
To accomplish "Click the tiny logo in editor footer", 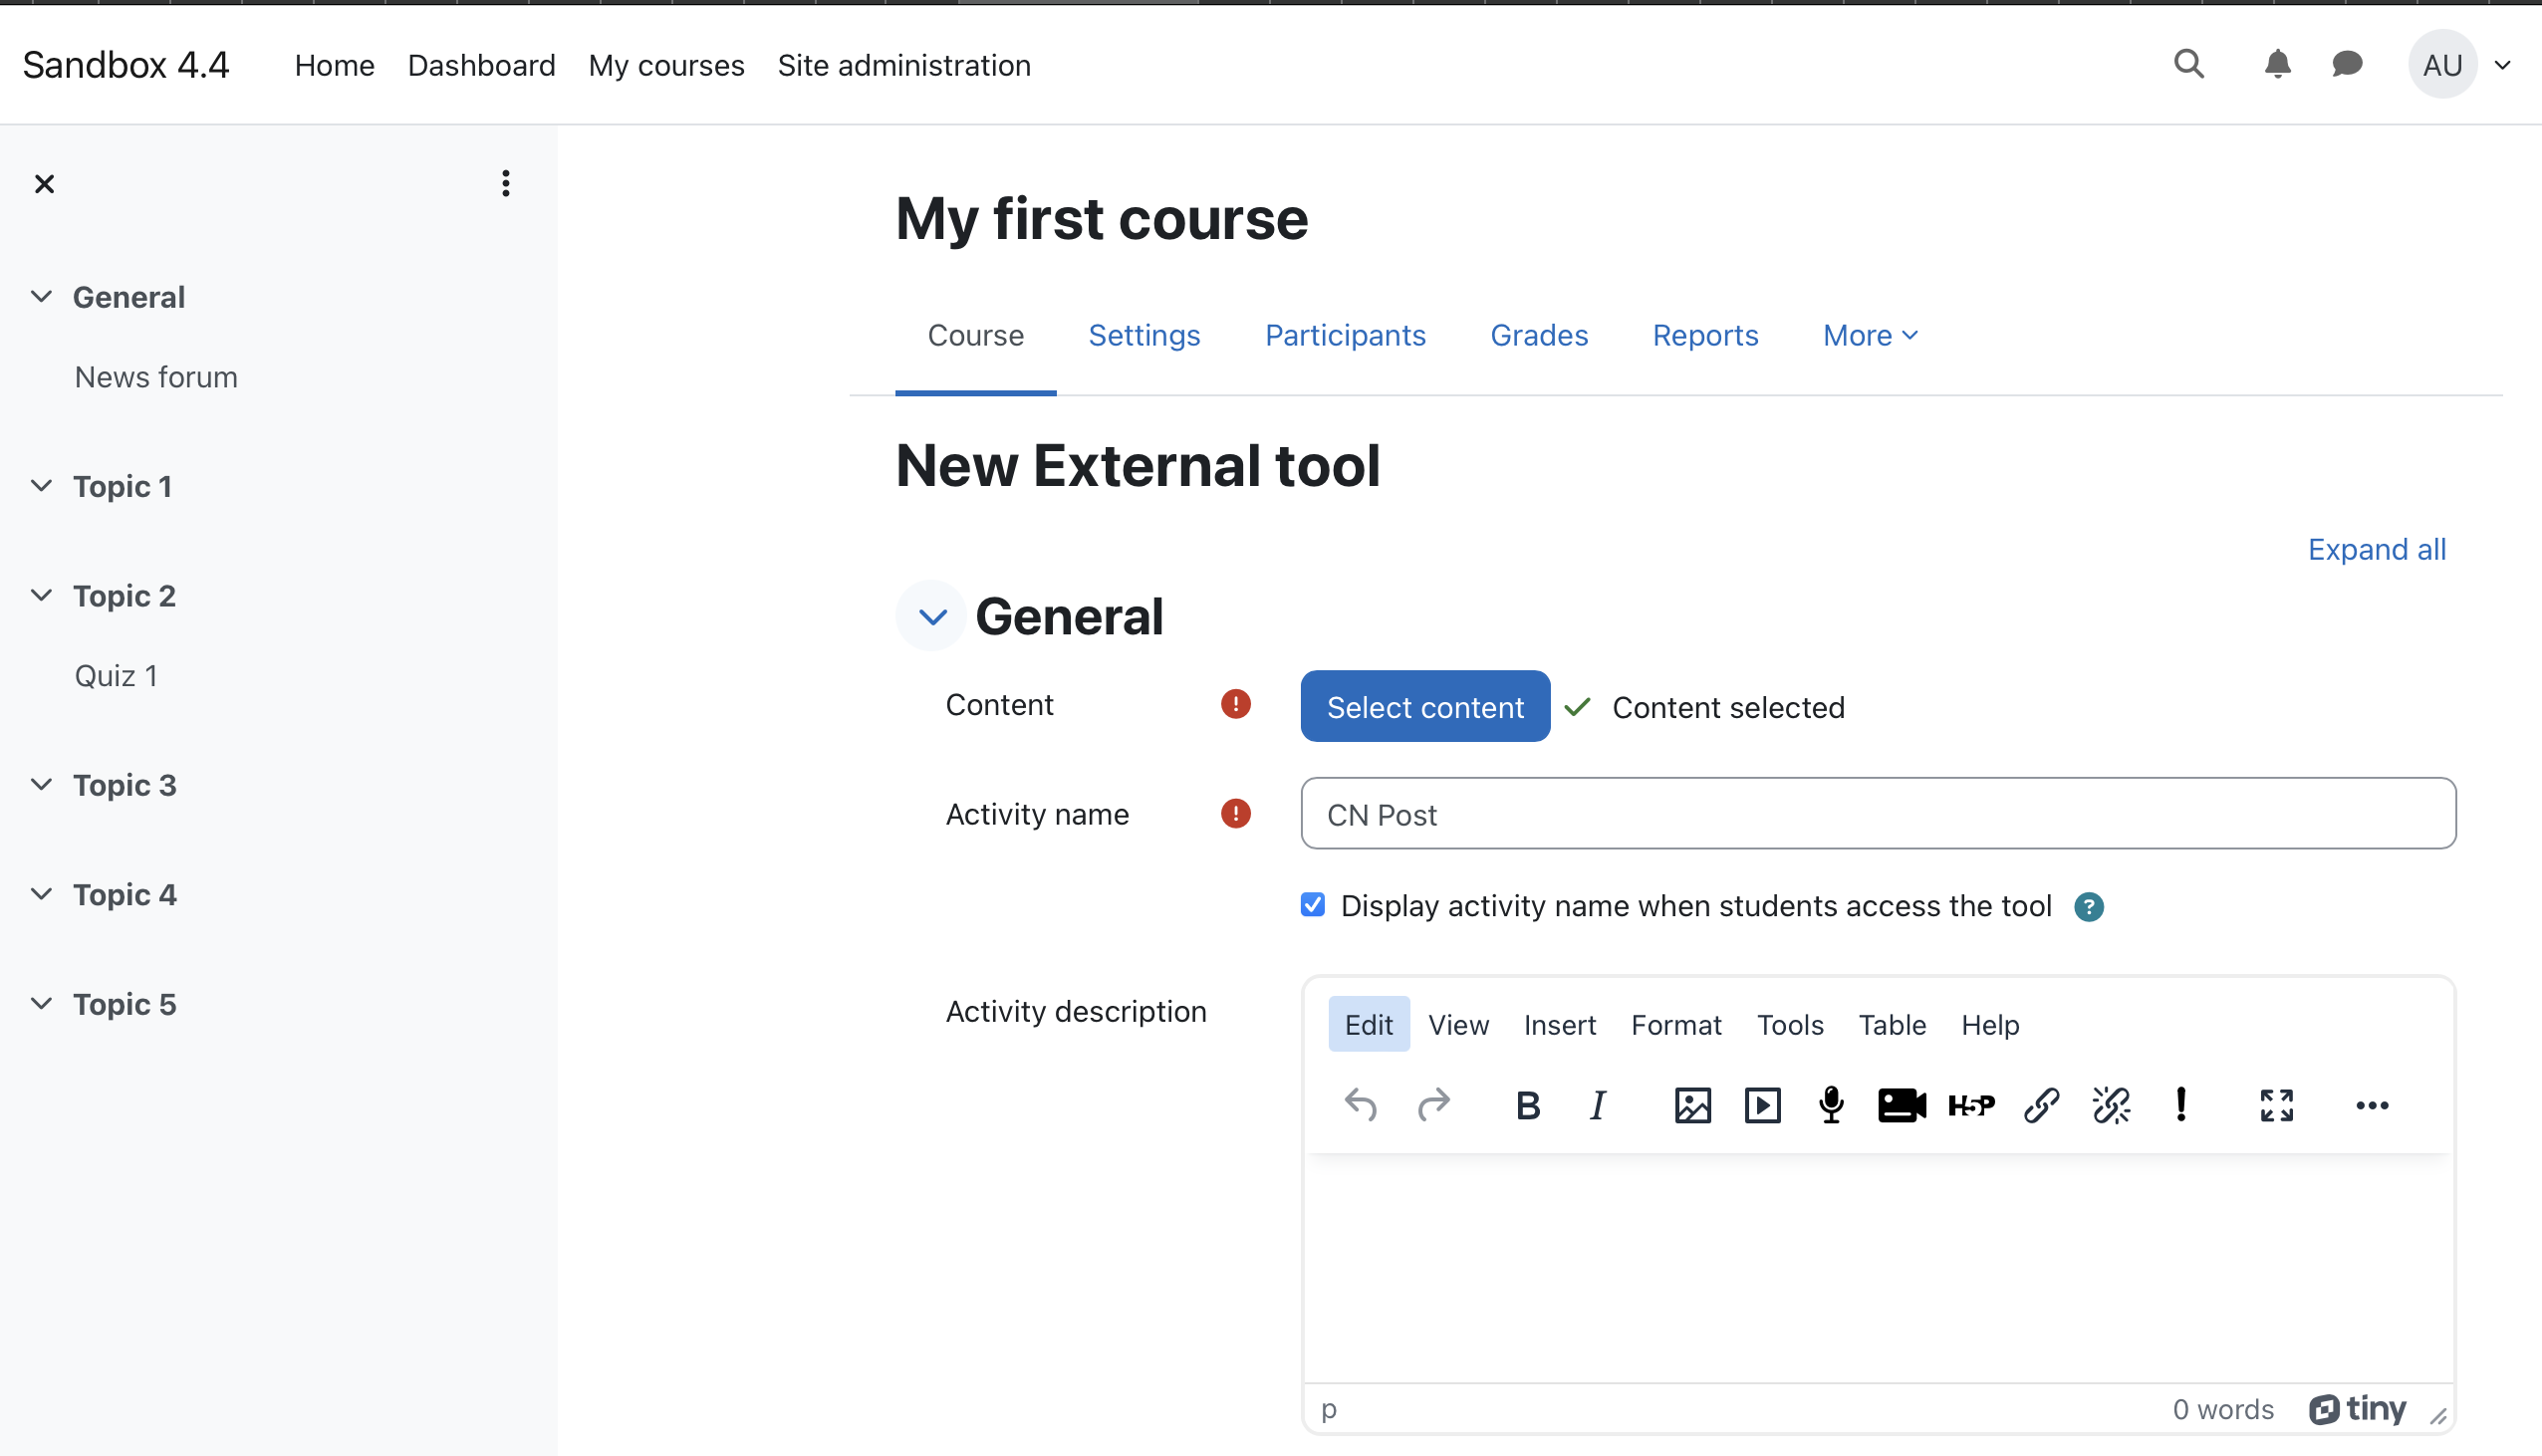I will click(x=2357, y=1408).
